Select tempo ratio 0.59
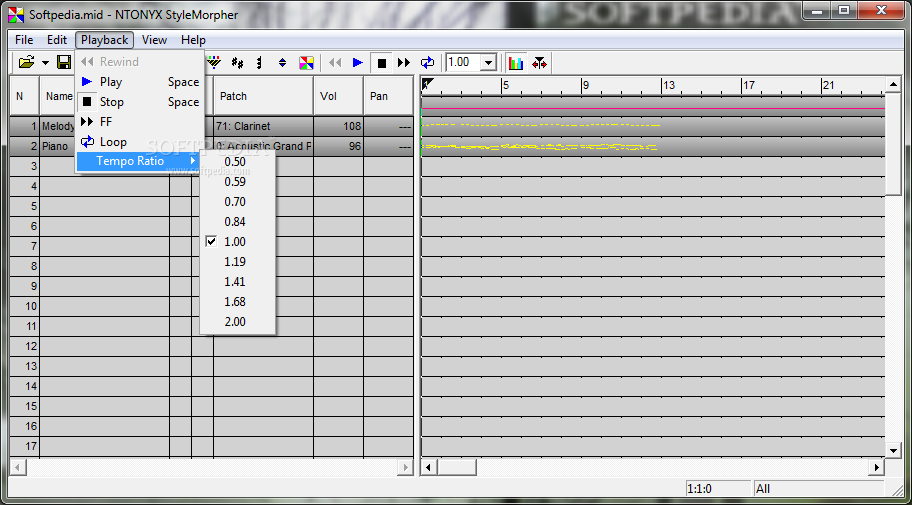The image size is (912, 505). point(237,182)
